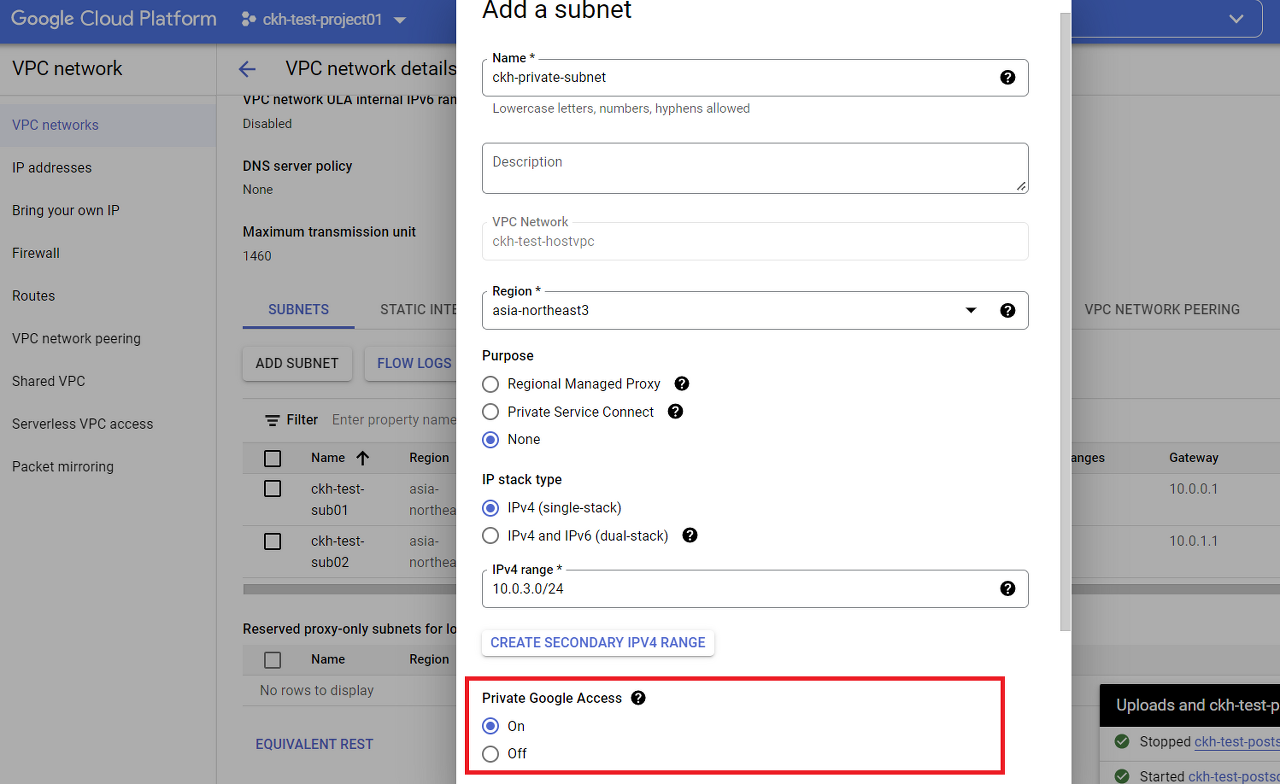Click the ckh-test-sub02 subnet name
1280x784 pixels.
pos(338,551)
